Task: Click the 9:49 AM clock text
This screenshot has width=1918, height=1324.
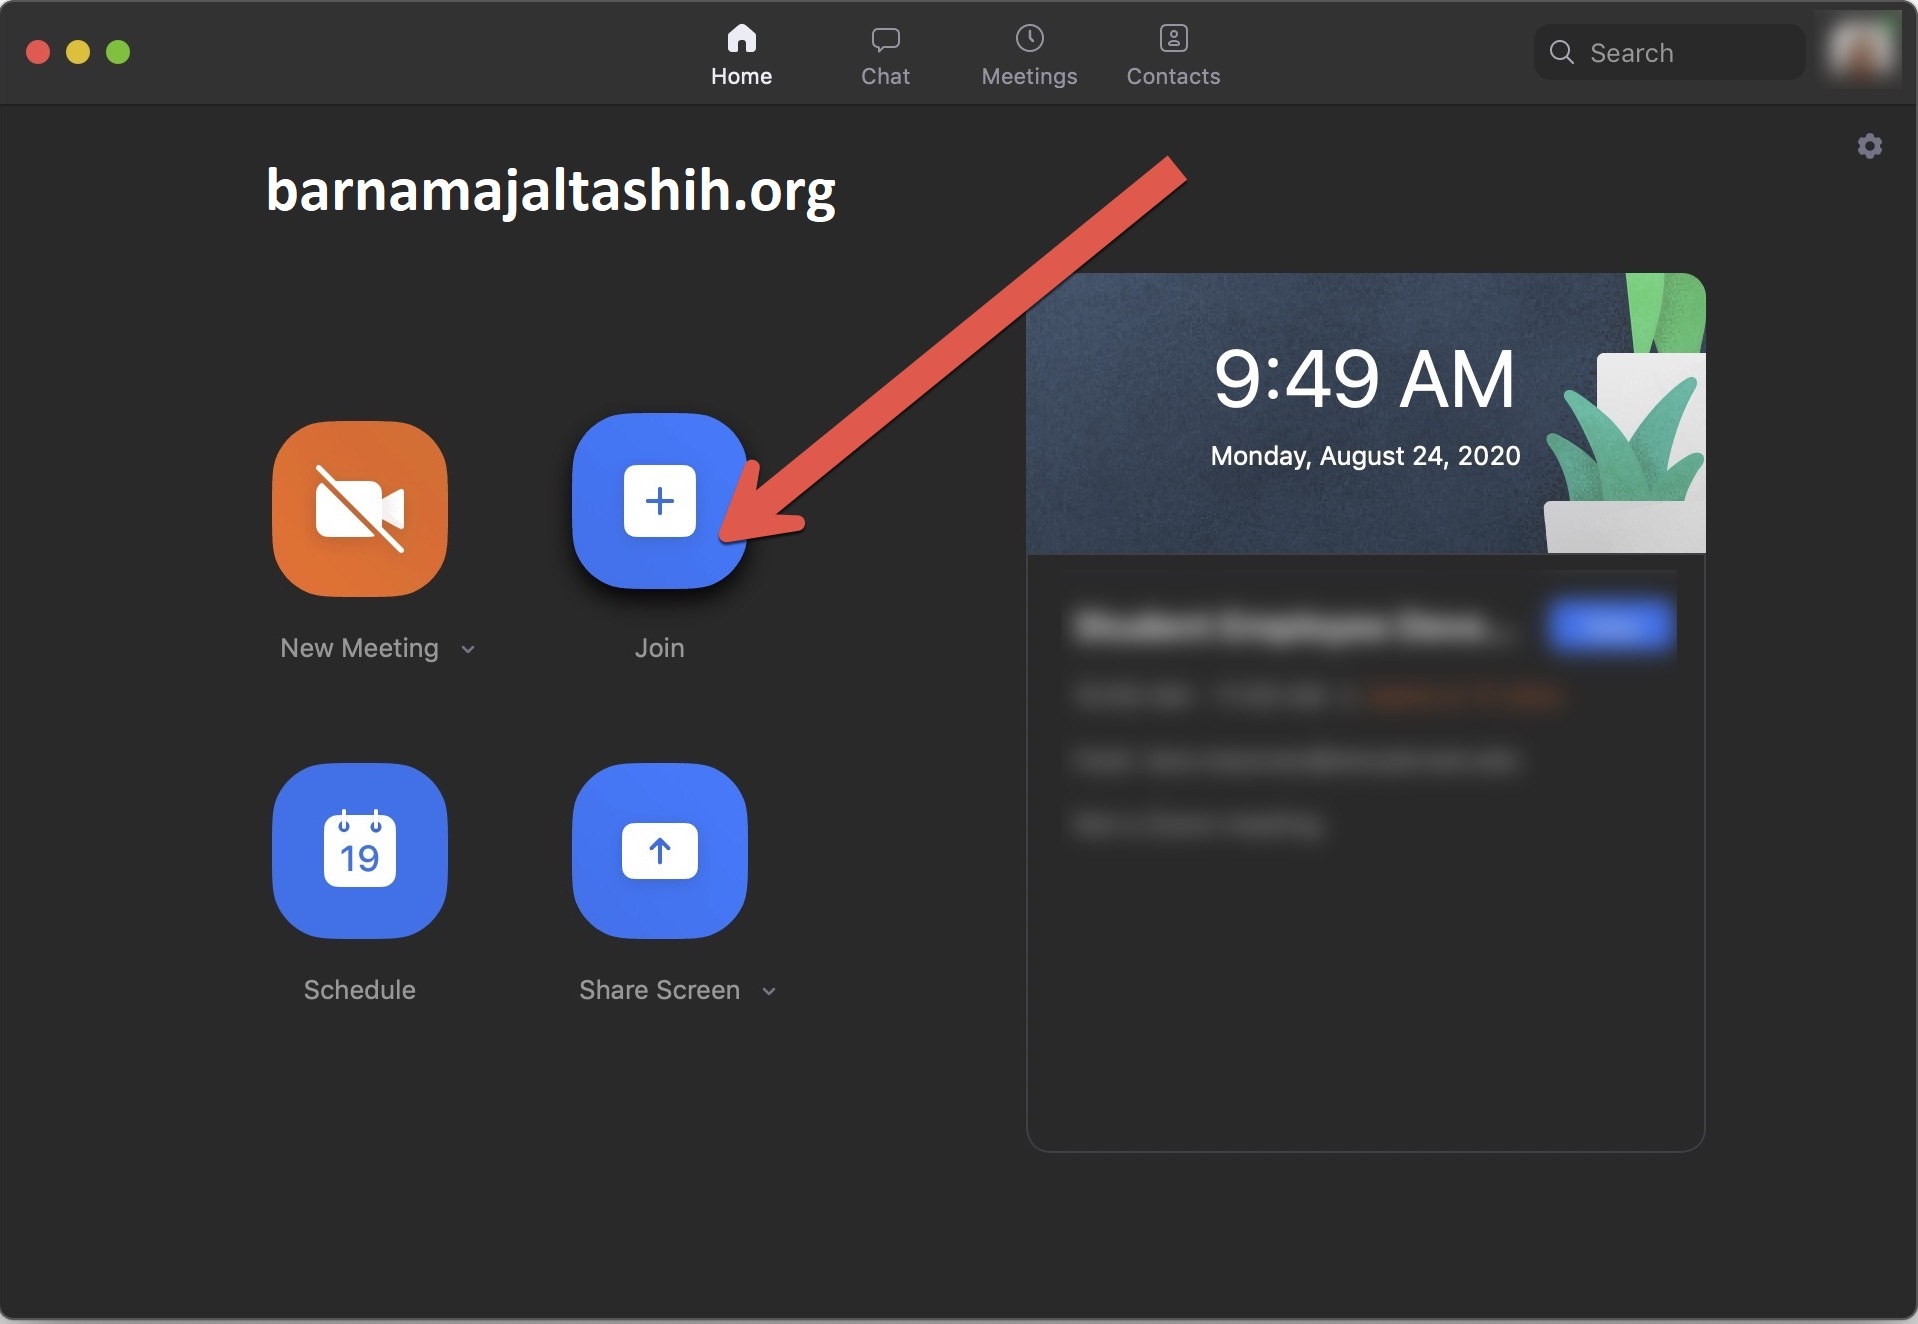Action: pyautogui.click(x=1364, y=380)
